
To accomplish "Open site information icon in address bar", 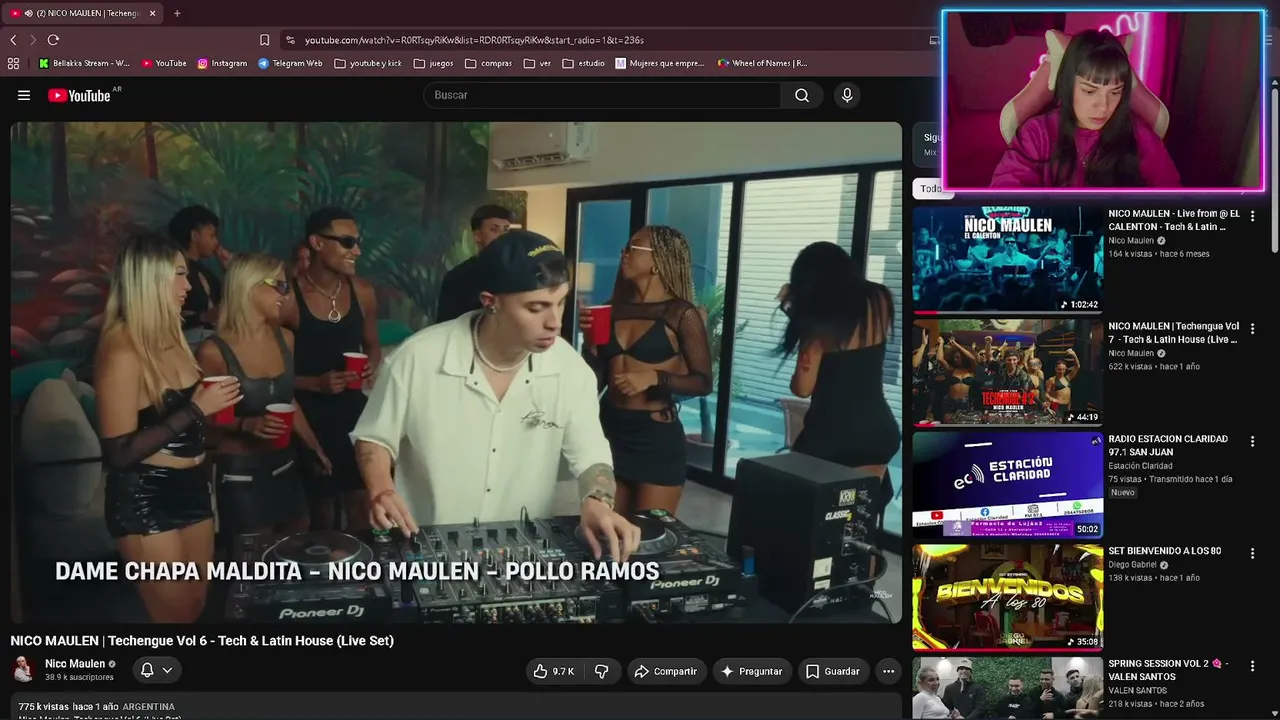I will [290, 40].
